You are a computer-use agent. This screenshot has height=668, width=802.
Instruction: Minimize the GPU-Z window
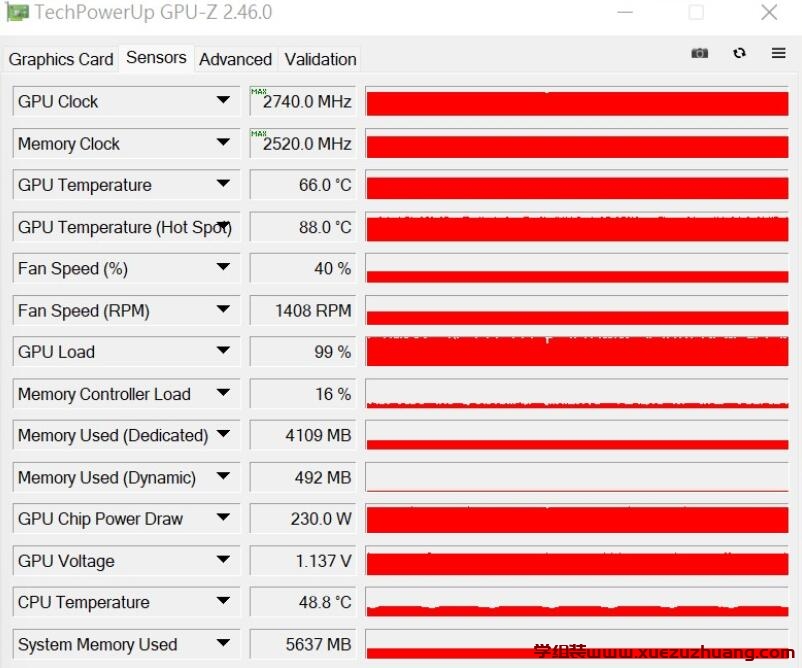624,13
